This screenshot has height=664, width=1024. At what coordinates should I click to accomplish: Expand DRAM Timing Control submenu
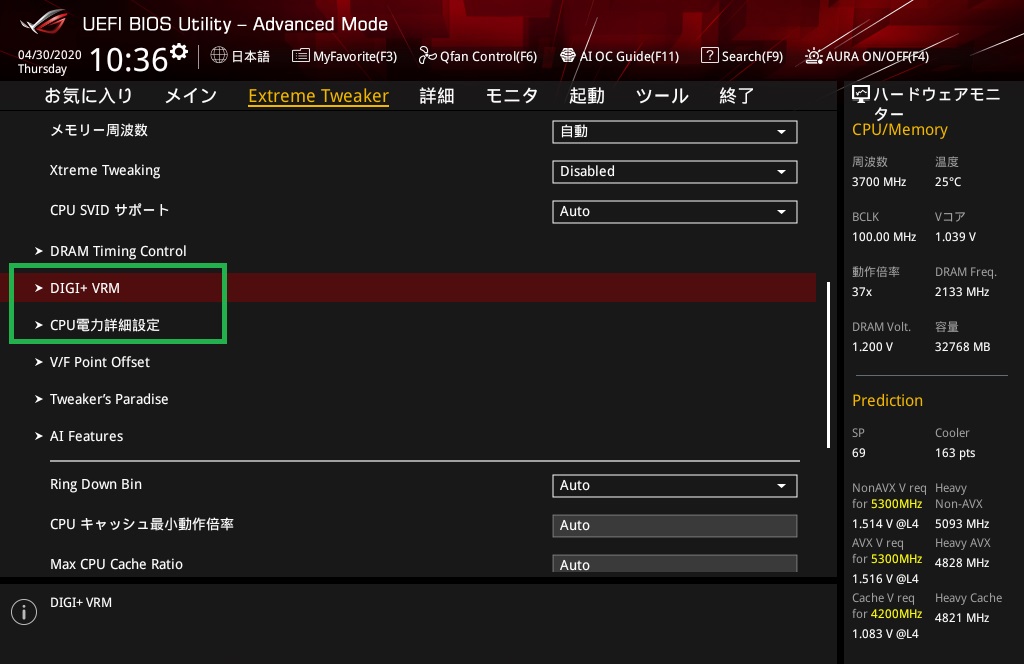(118, 251)
